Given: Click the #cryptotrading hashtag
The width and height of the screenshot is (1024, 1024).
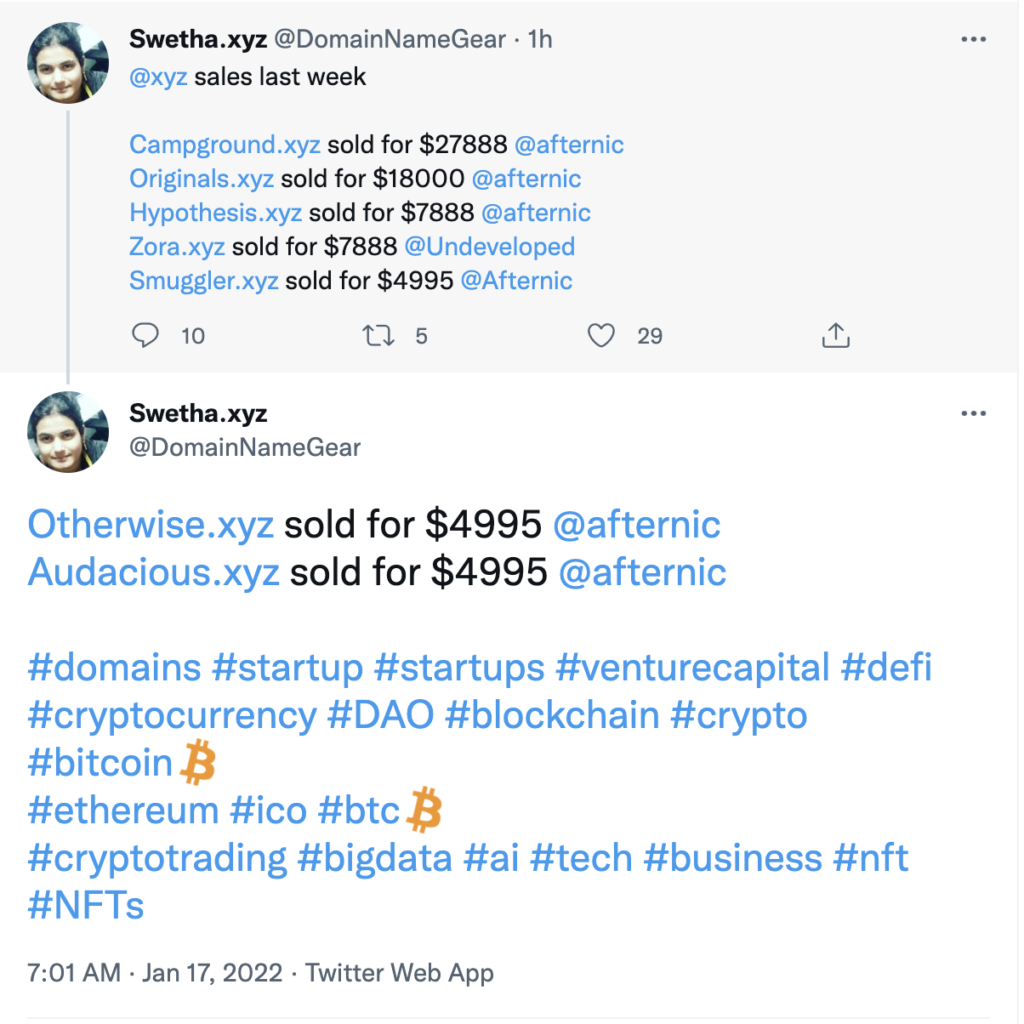Looking at the screenshot, I should (x=157, y=858).
